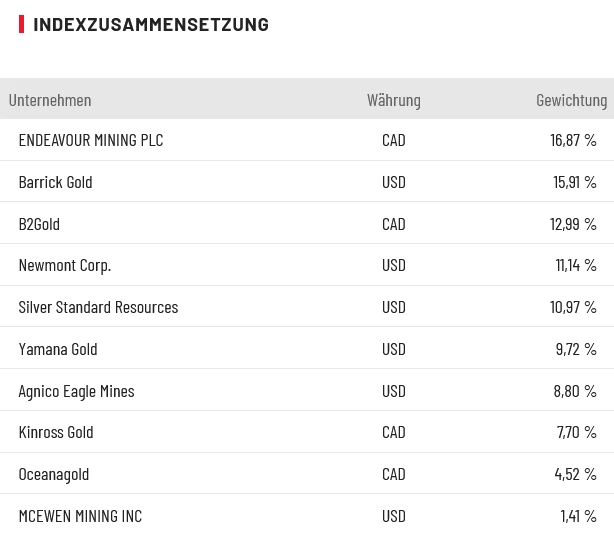Click the Unternehmen column header
614x539 pixels.
(50, 100)
